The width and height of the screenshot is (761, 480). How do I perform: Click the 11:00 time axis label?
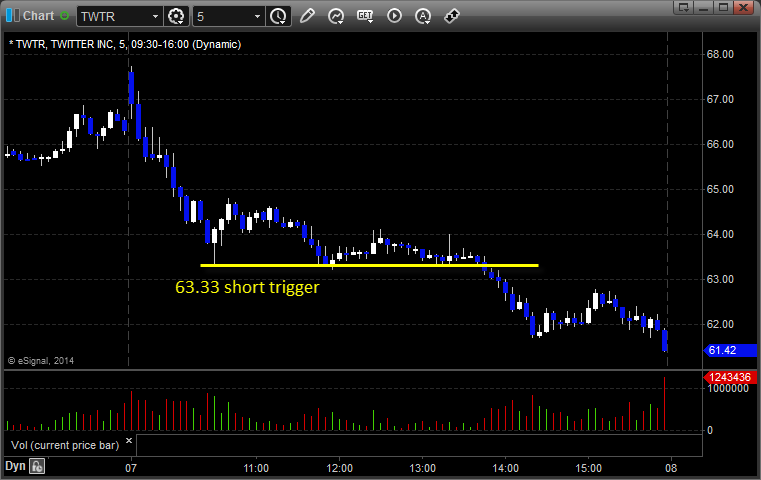coord(256,468)
